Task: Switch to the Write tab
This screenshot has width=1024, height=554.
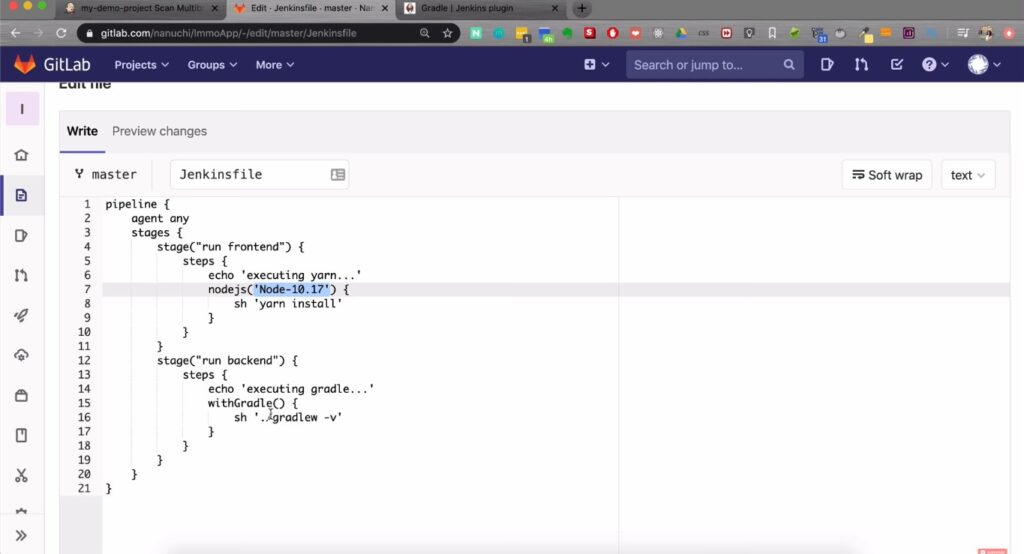Action: click(82, 131)
